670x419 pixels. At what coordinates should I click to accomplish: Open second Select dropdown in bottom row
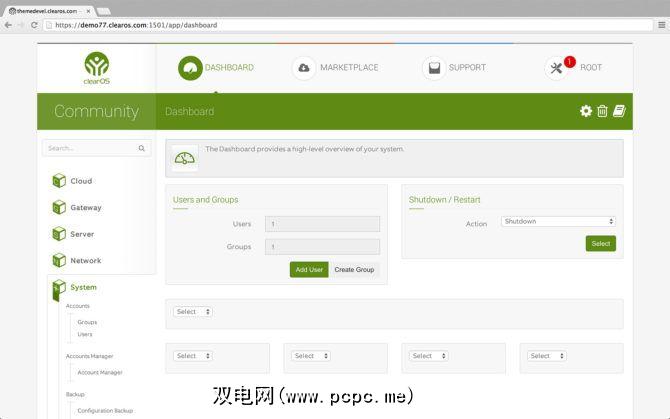coord(311,356)
